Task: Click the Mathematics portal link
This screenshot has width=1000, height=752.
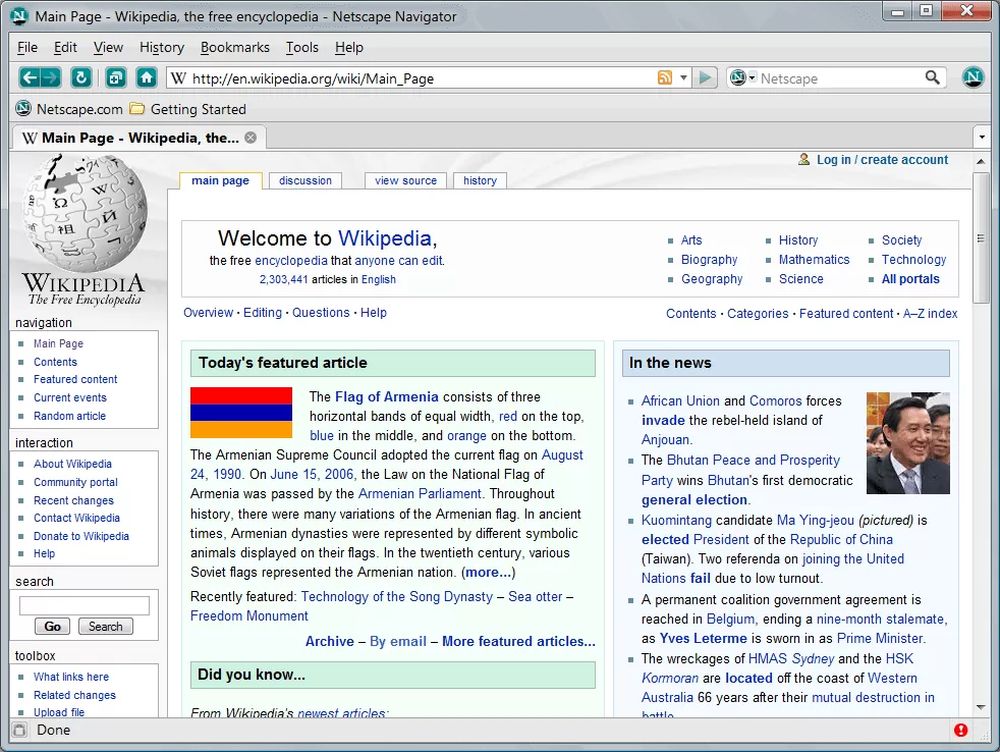Action: coord(814,260)
